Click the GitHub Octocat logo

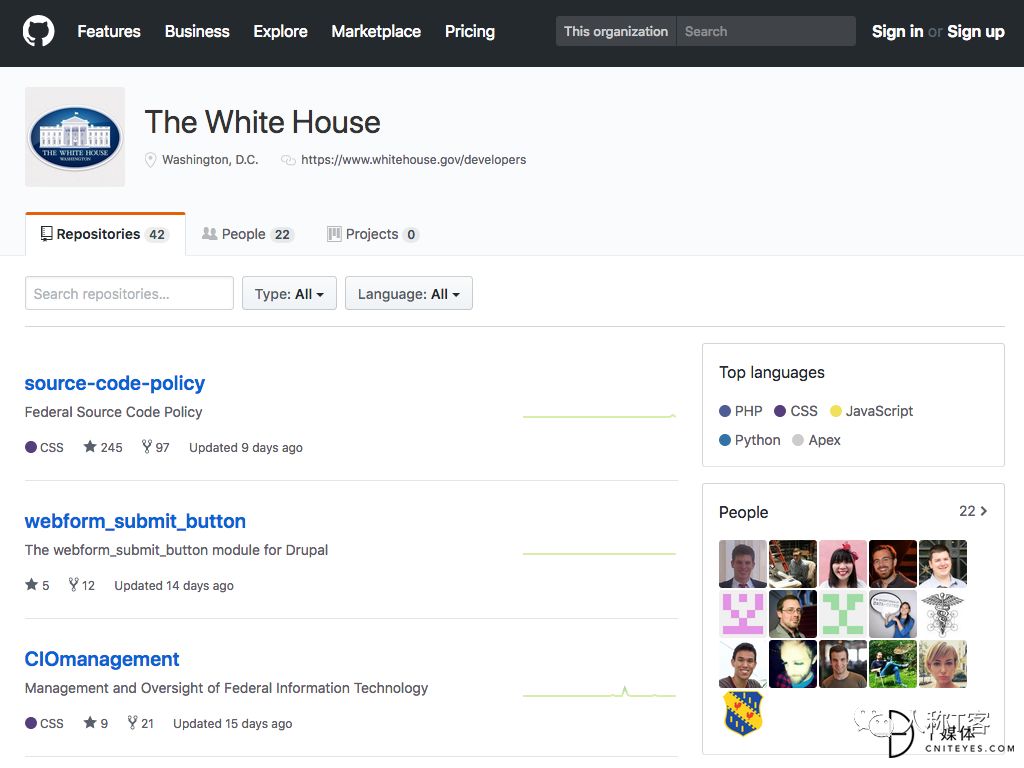(39, 31)
